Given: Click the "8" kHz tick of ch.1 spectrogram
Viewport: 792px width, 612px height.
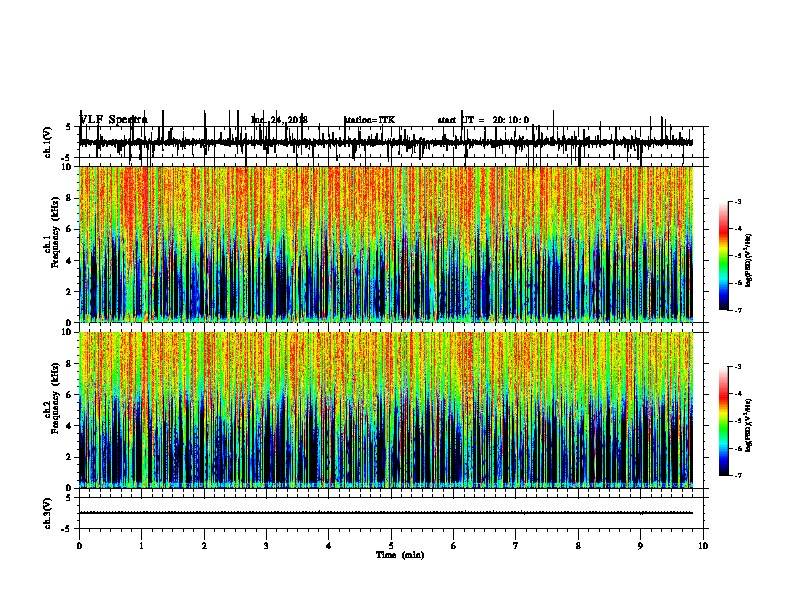Looking at the screenshot, I should 70,198.
